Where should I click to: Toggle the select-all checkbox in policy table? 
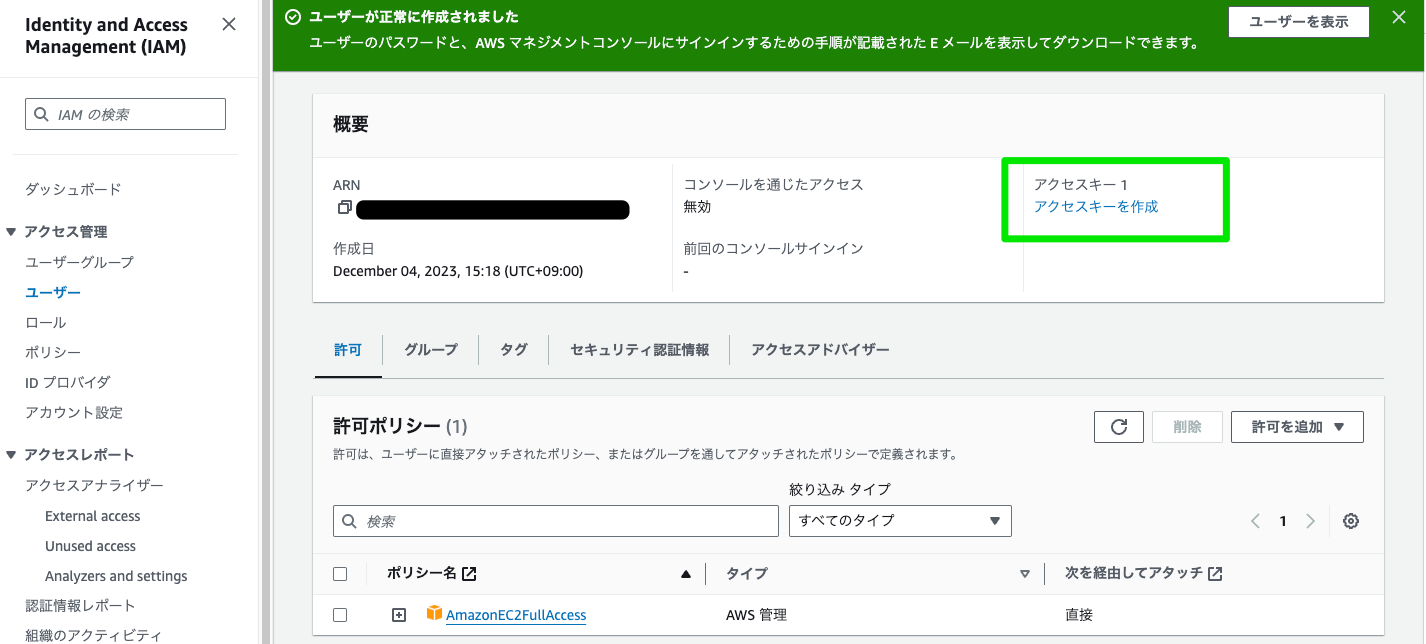[x=340, y=573]
